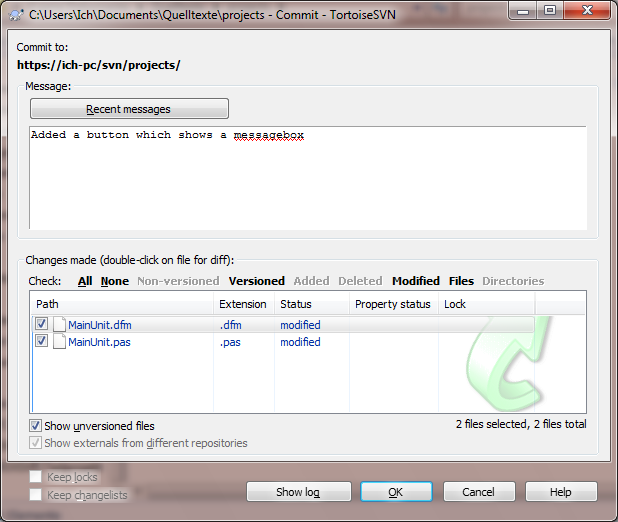This screenshot has width=618, height=522.
Task: Close the Commit window
Action: pyautogui.click(x=587, y=11)
